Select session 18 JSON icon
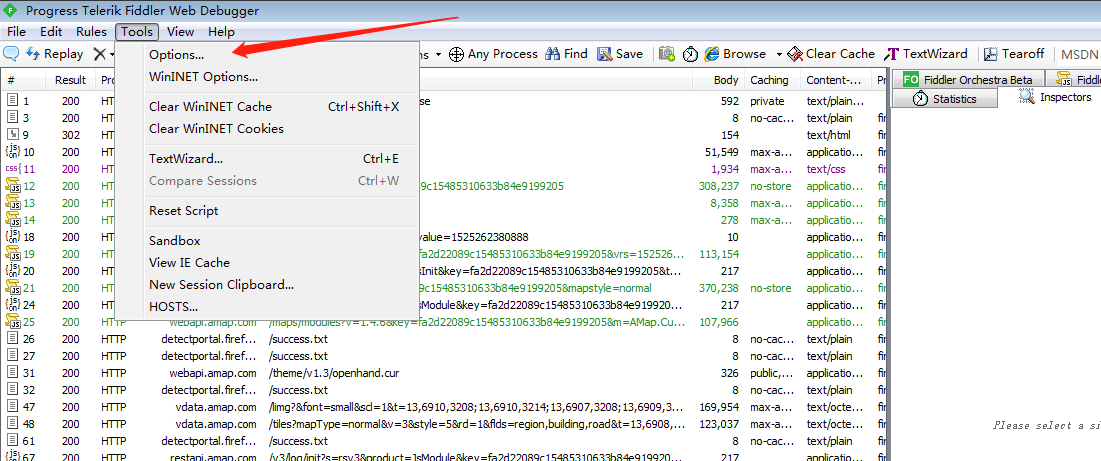This screenshot has height=461, width=1101. pyautogui.click(x=13, y=237)
